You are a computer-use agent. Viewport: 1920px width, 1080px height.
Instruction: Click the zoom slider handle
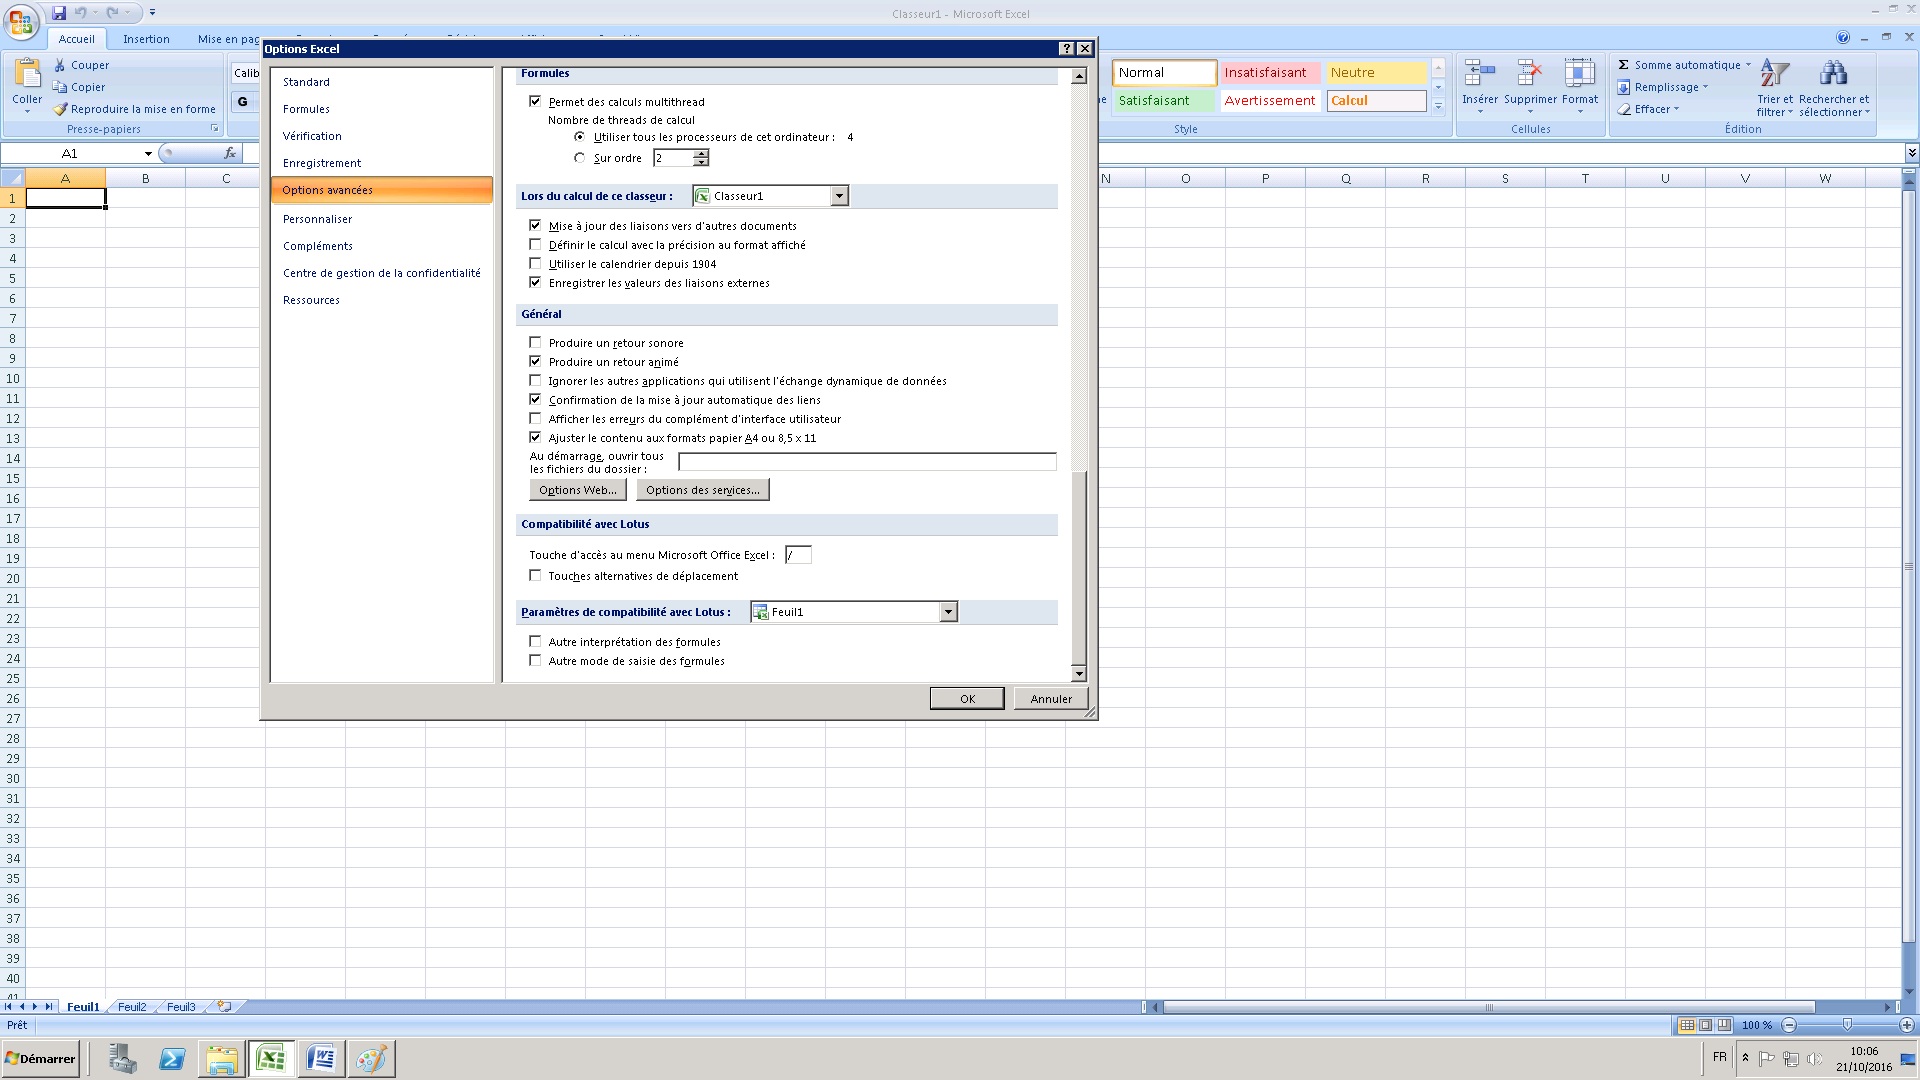1847,1025
